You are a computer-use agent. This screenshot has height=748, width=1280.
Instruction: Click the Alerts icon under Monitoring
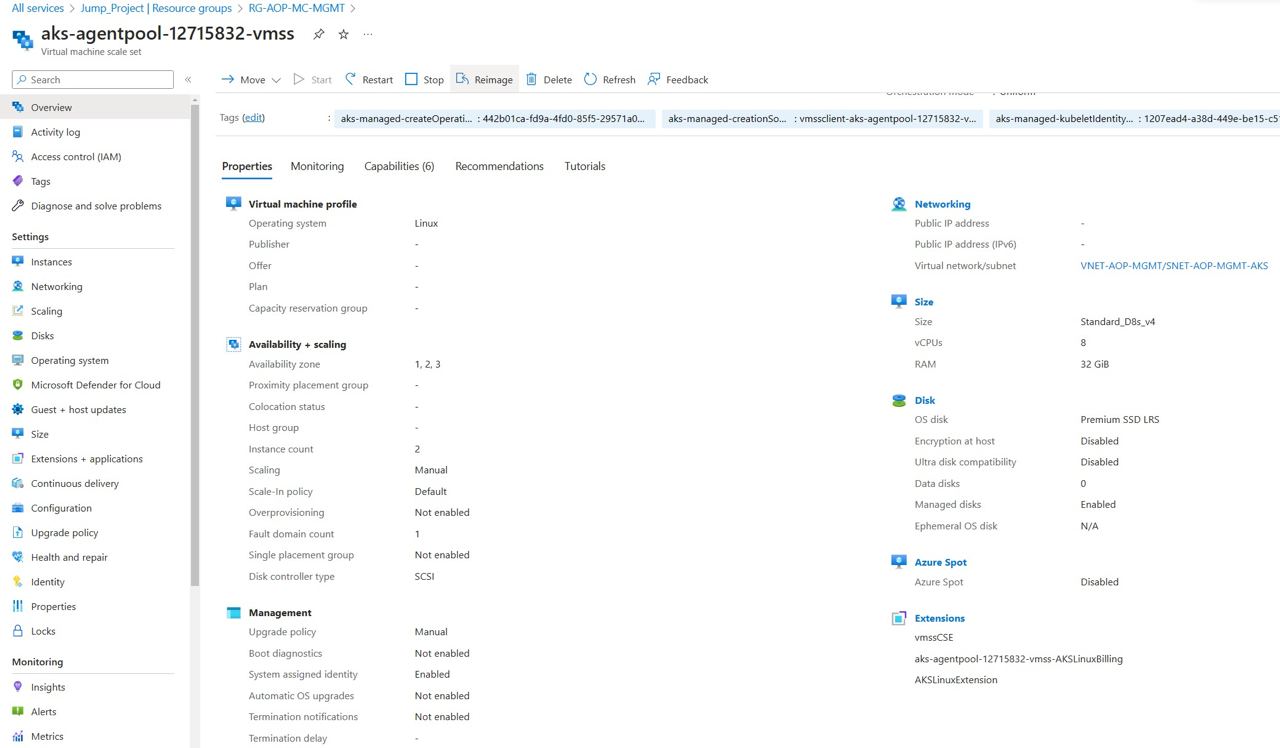click(x=18, y=712)
